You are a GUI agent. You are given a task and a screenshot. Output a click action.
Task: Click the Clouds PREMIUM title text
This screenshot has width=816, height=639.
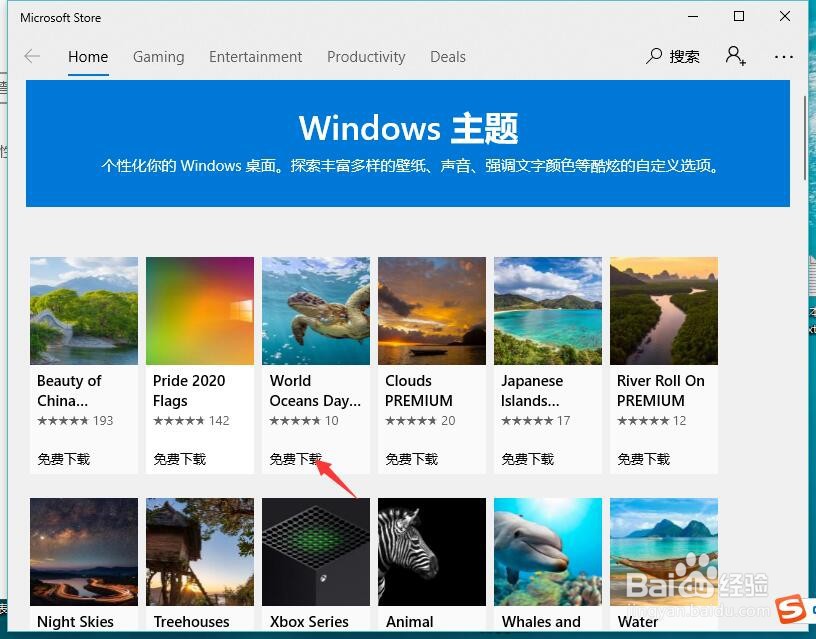click(419, 391)
